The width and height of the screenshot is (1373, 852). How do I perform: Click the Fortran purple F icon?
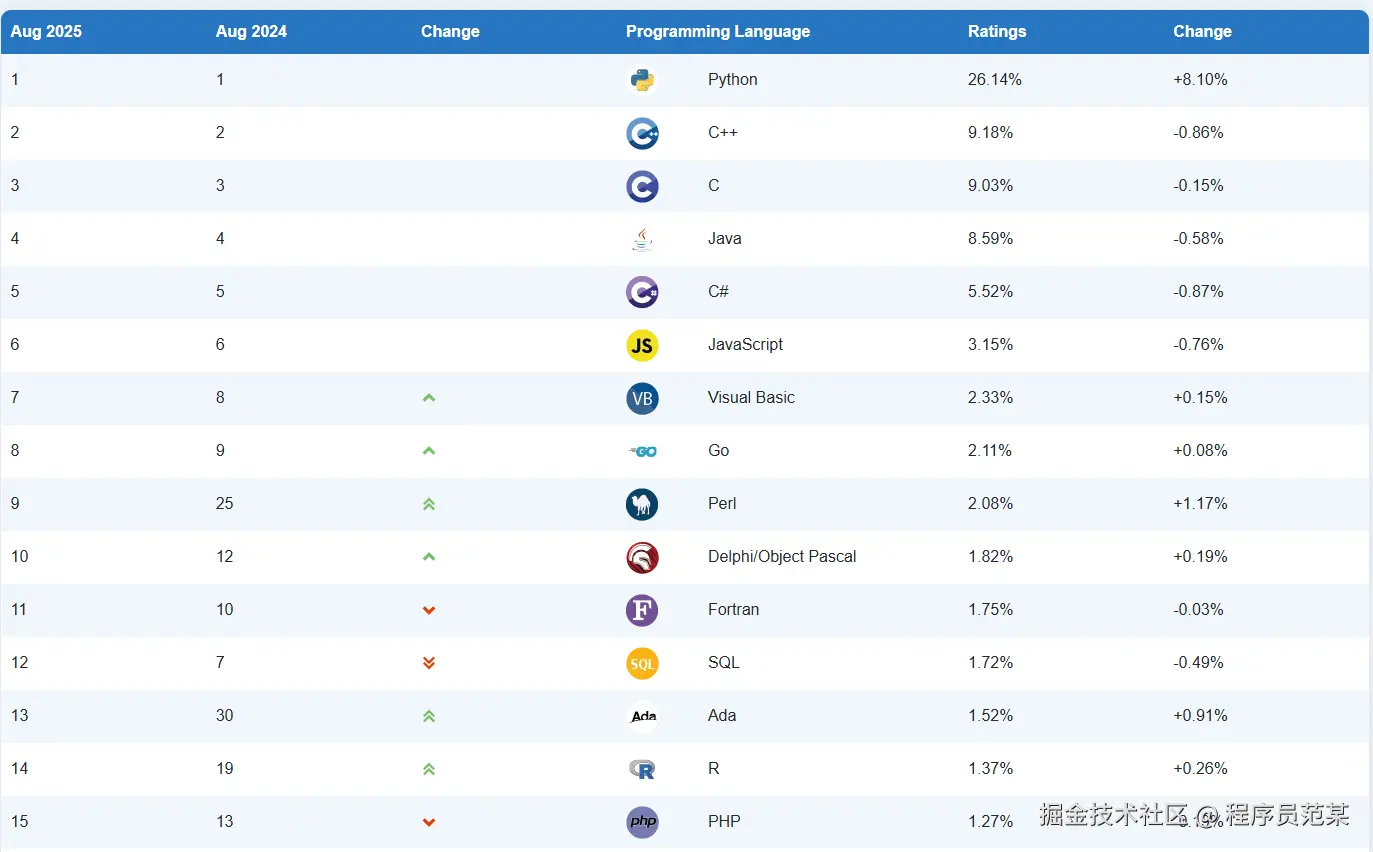click(x=642, y=610)
